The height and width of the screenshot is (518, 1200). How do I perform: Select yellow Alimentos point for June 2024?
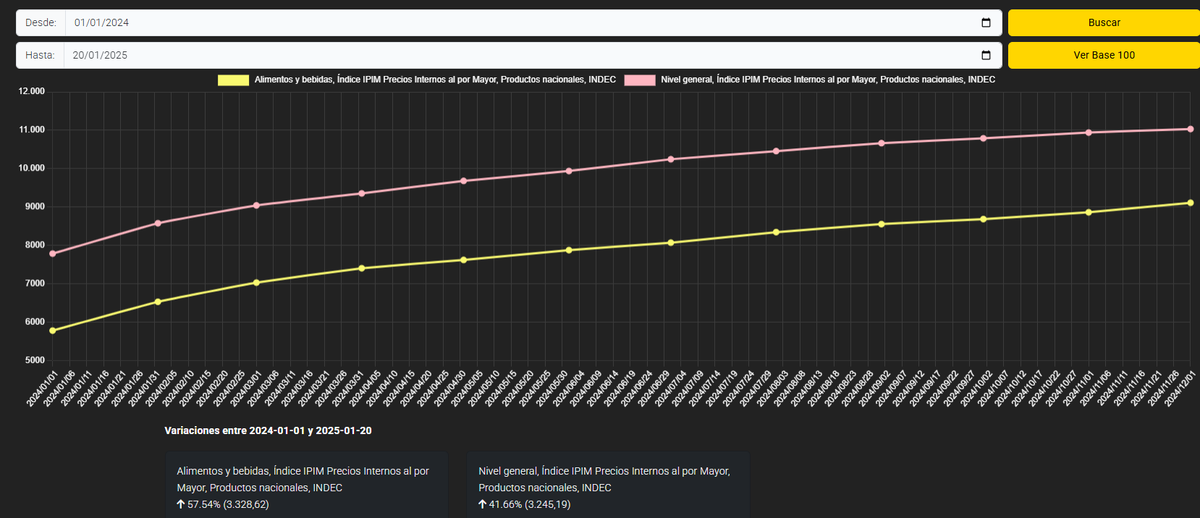pos(569,250)
